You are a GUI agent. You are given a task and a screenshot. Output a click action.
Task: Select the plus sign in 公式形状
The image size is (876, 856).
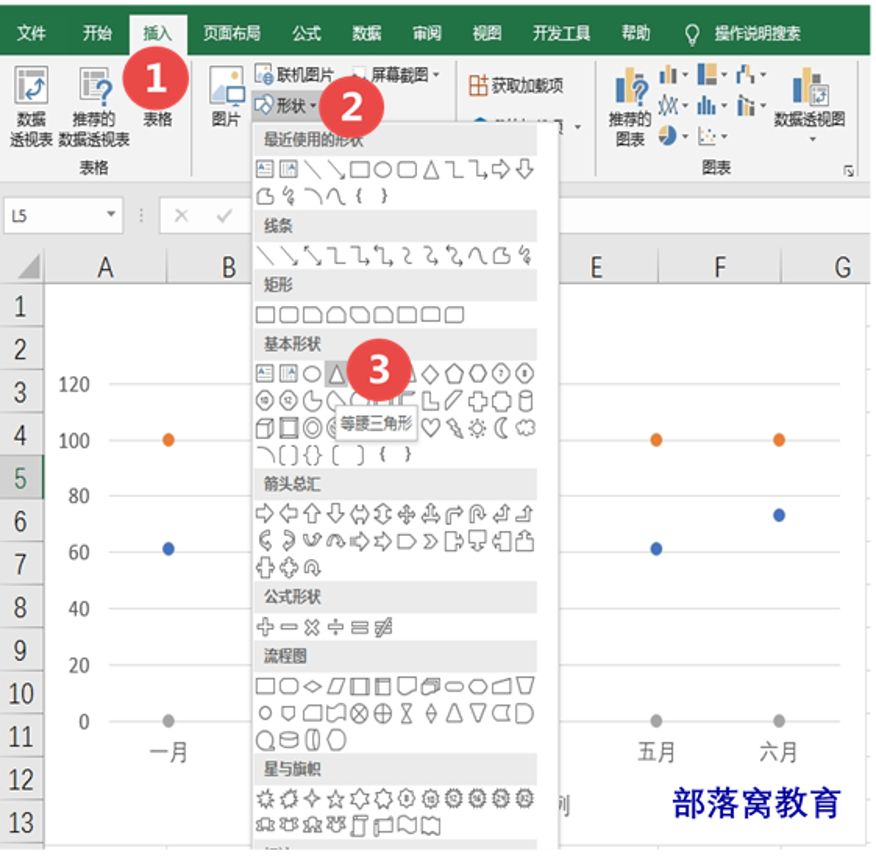coord(265,627)
